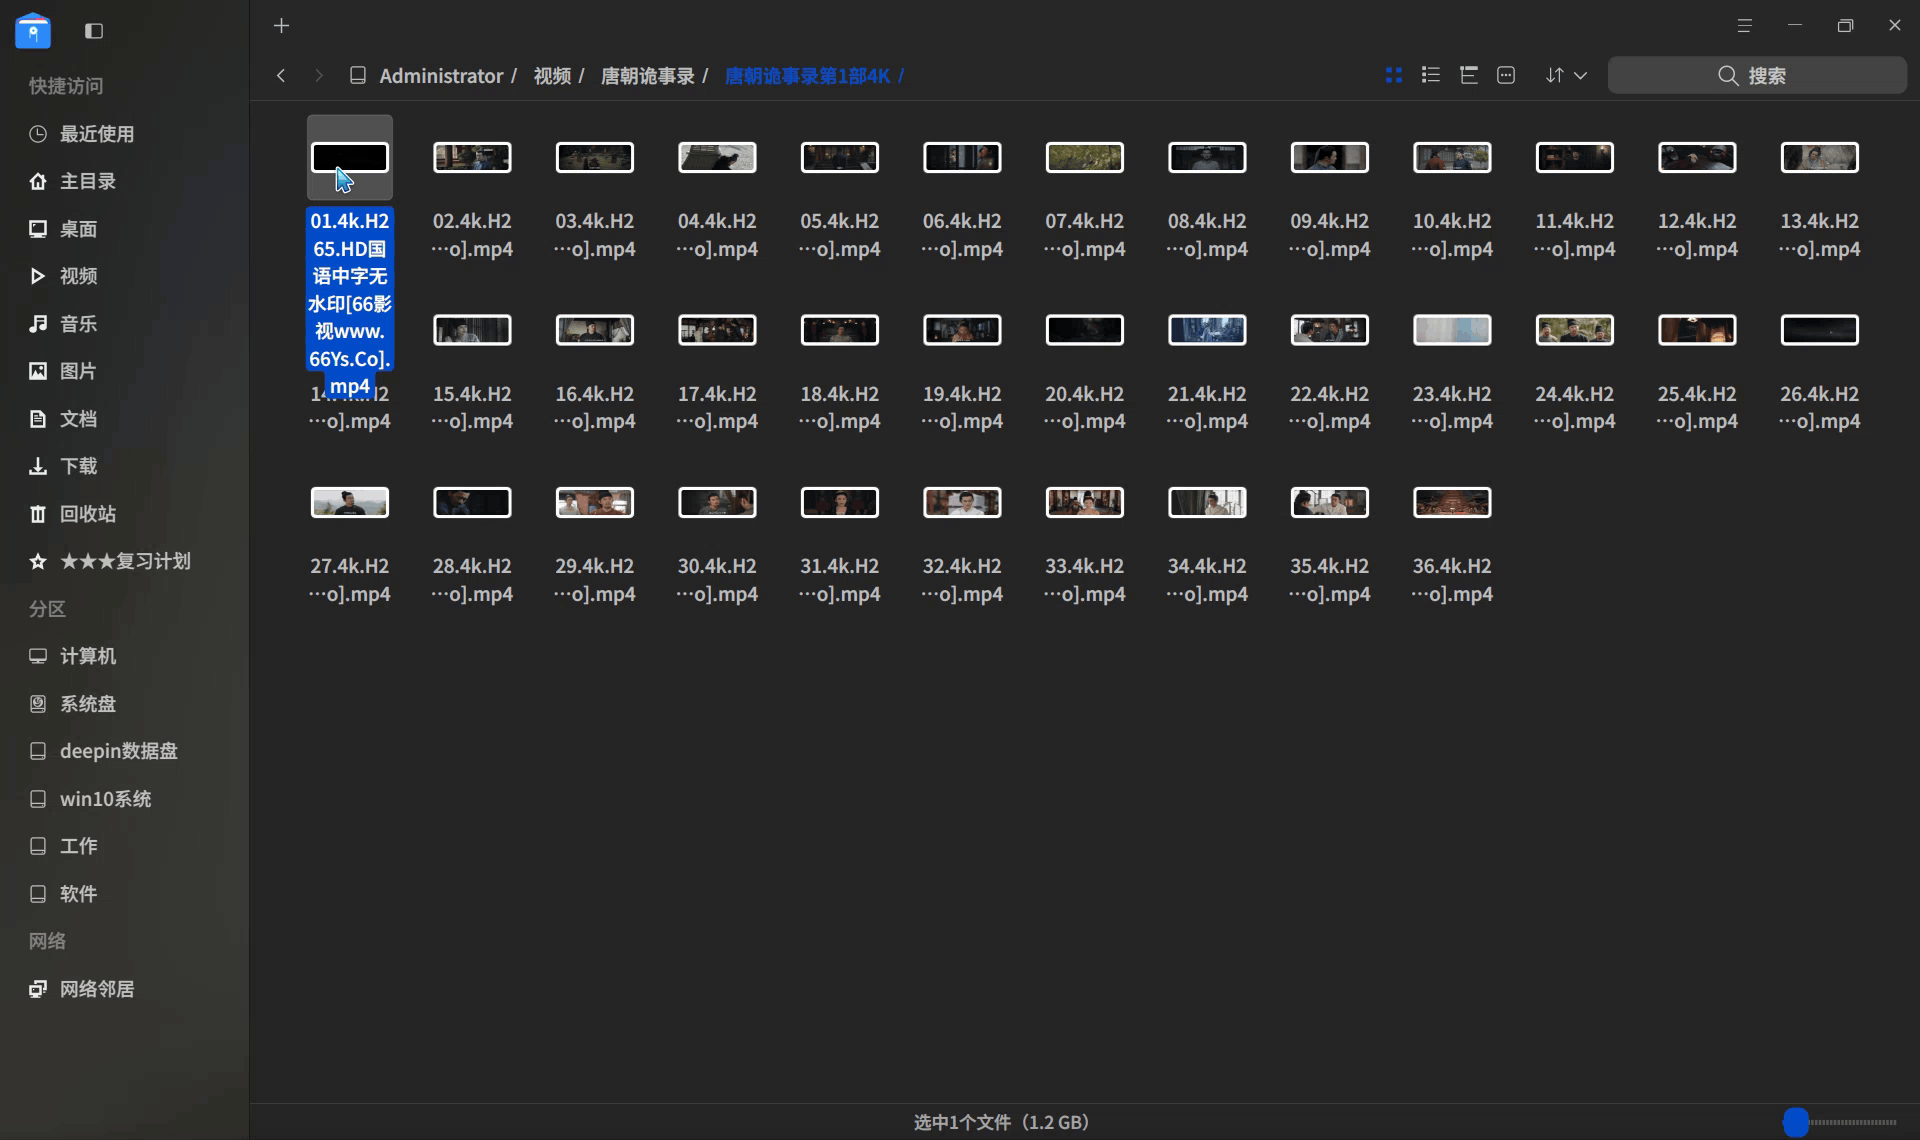Image resolution: width=1920 pixels, height=1140 pixels.
Task: Click 唐朝诡事录 in the breadcrumb path
Action: [x=647, y=76]
